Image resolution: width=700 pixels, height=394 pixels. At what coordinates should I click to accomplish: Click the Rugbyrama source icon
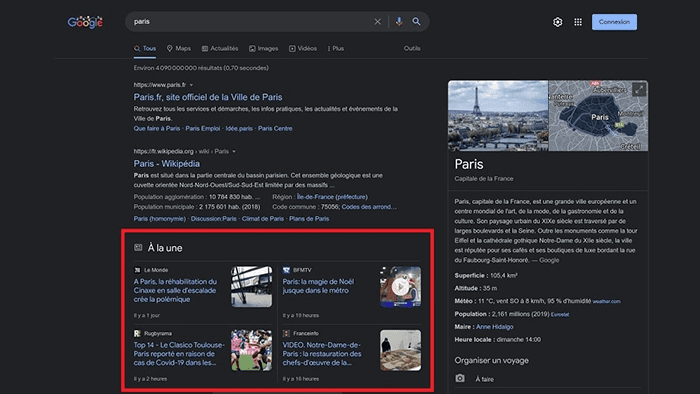point(137,333)
